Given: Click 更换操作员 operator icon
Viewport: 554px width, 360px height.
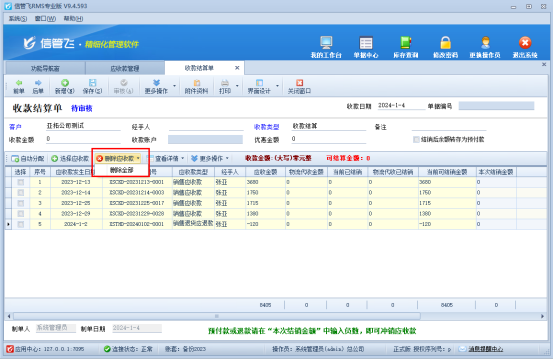Looking at the screenshot, I should tap(485, 43).
